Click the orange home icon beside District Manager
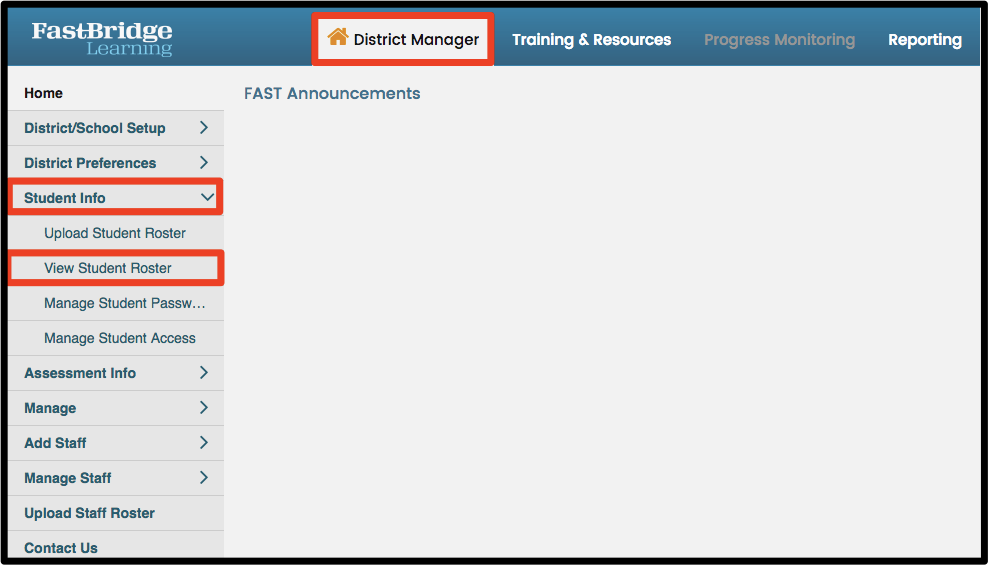Image resolution: width=988 pixels, height=565 pixels. pyautogui.click(x=338, y=37)
